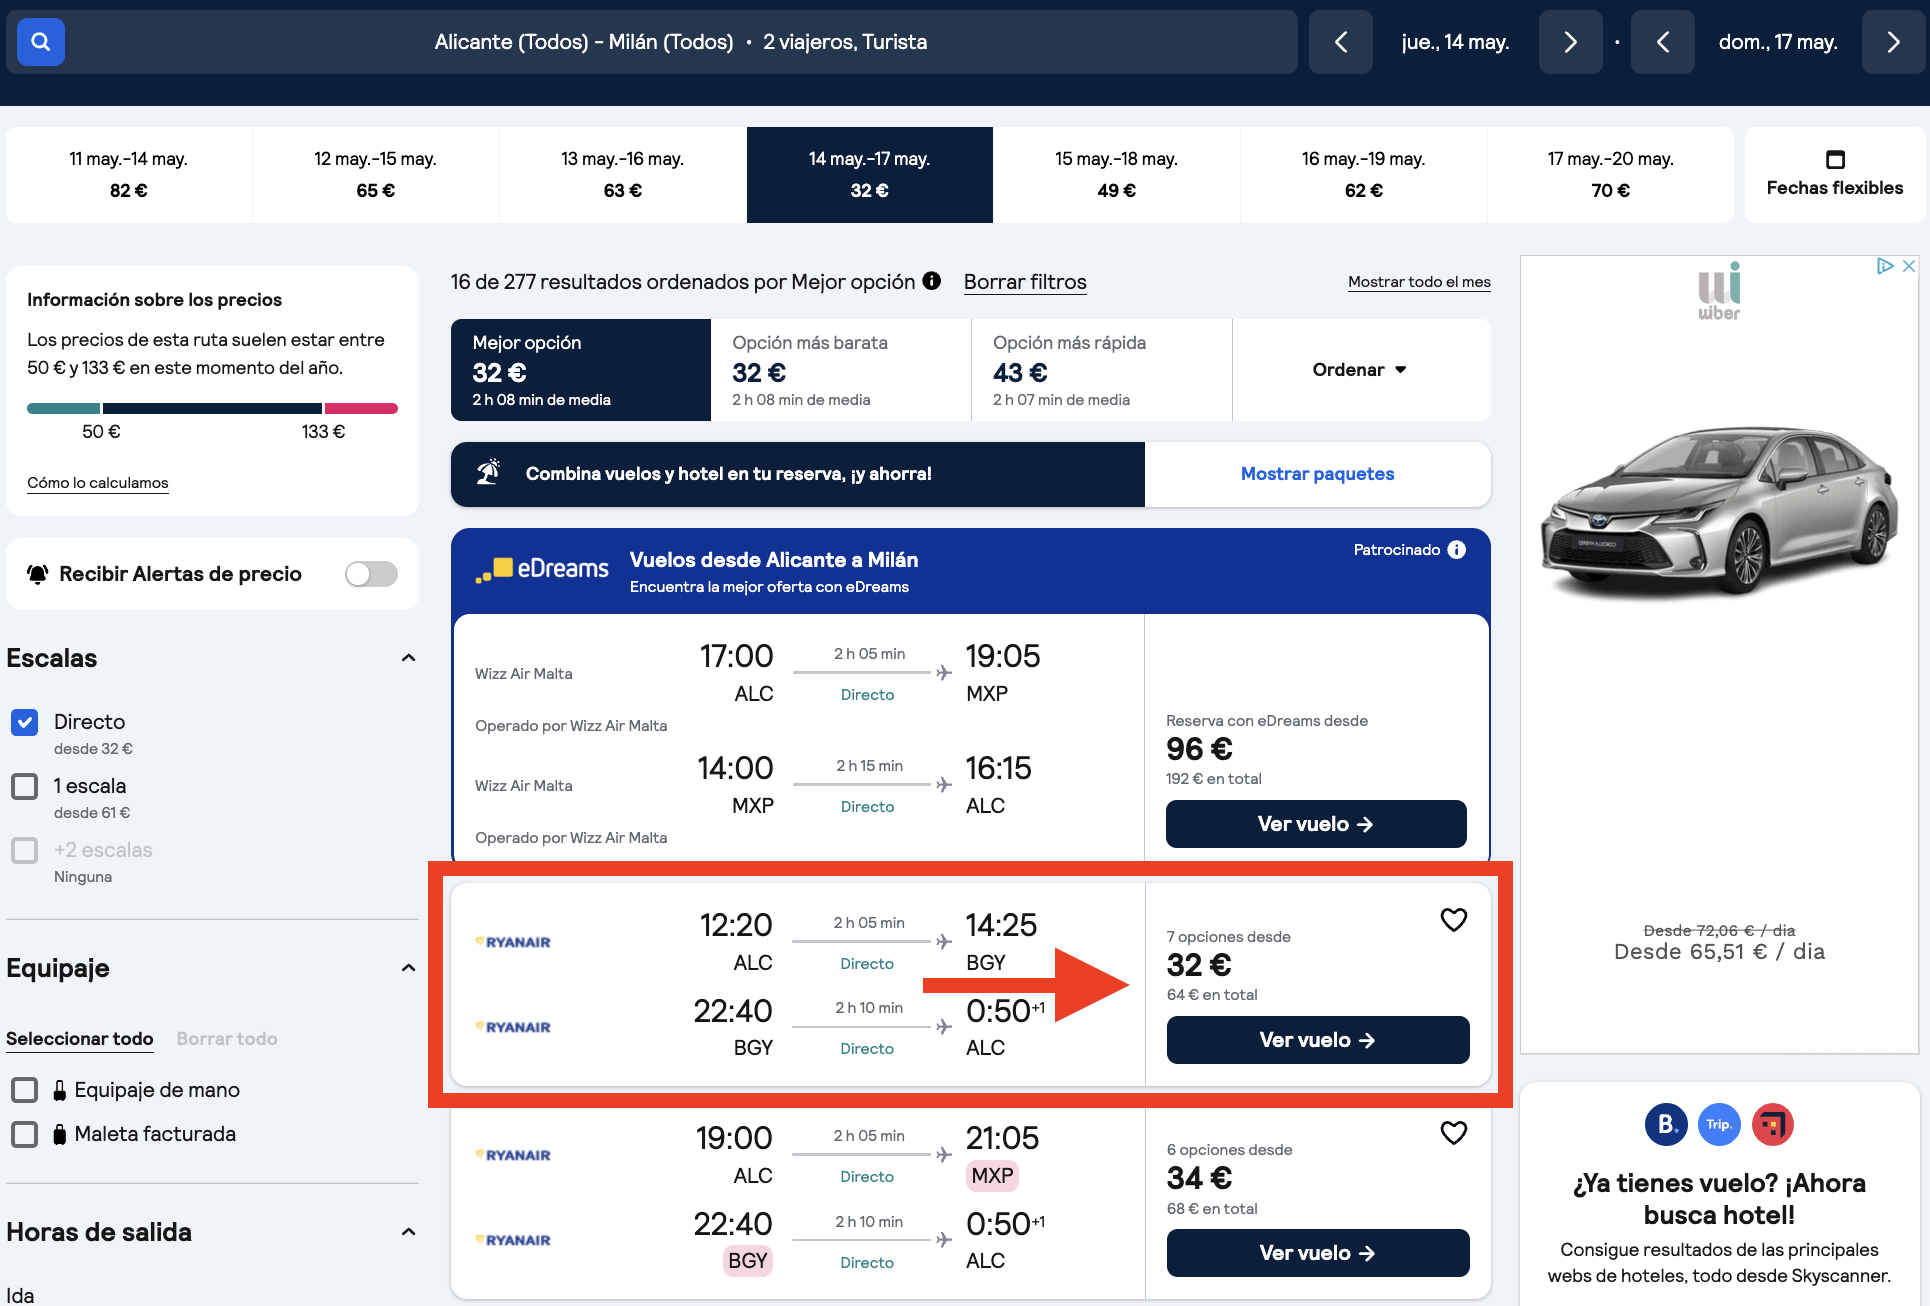Viewport: 1930px width, 1306px height.
Task: Toggle Recibir Alertas de precio switch
Action: 371,574
